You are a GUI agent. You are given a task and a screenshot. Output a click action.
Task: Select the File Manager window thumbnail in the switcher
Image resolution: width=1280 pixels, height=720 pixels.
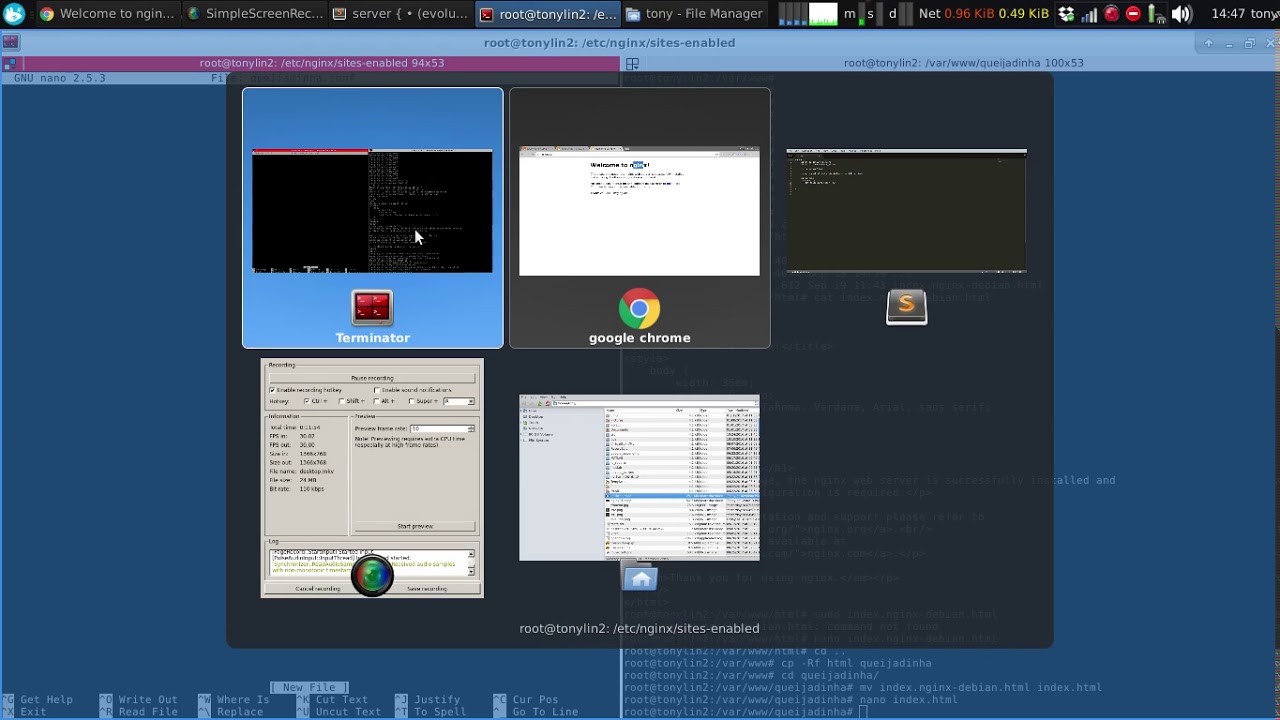tap(640, 478)
